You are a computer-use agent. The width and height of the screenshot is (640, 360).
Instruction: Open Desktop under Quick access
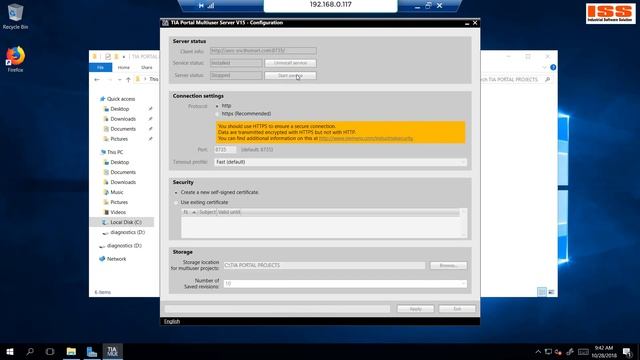point(120,109)
